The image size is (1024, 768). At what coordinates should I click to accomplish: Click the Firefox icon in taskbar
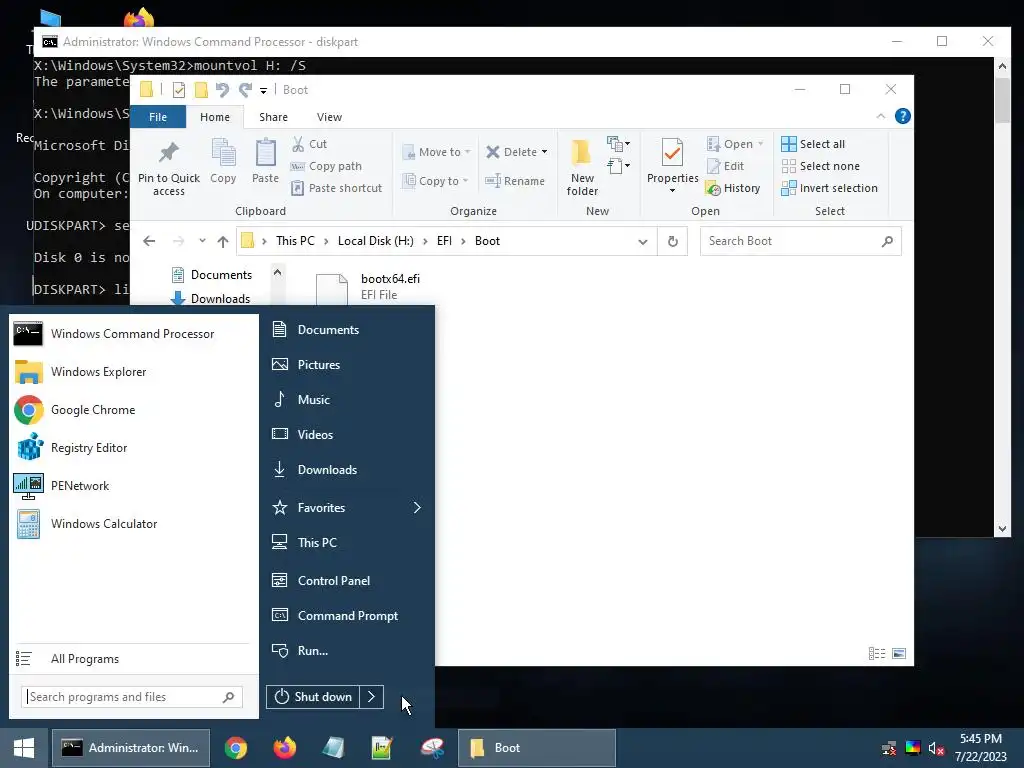(x=285, y=748)
